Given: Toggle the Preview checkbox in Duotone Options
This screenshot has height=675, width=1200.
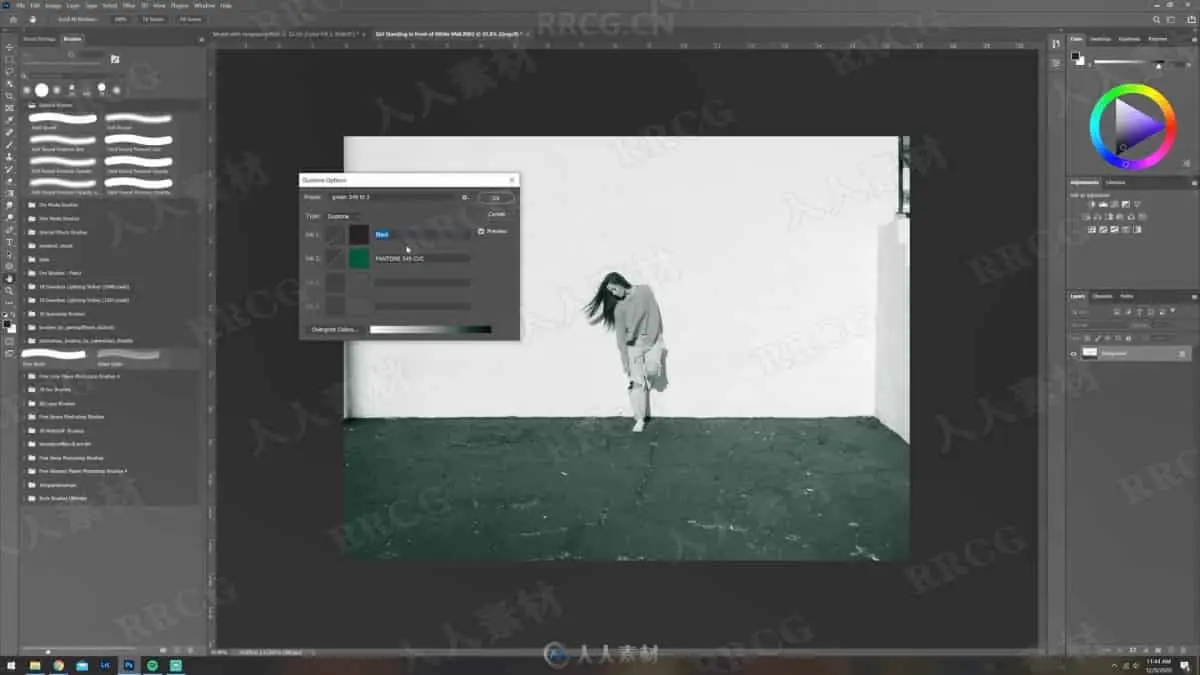Looking at the screenshot, I should [x=481, y=231].
